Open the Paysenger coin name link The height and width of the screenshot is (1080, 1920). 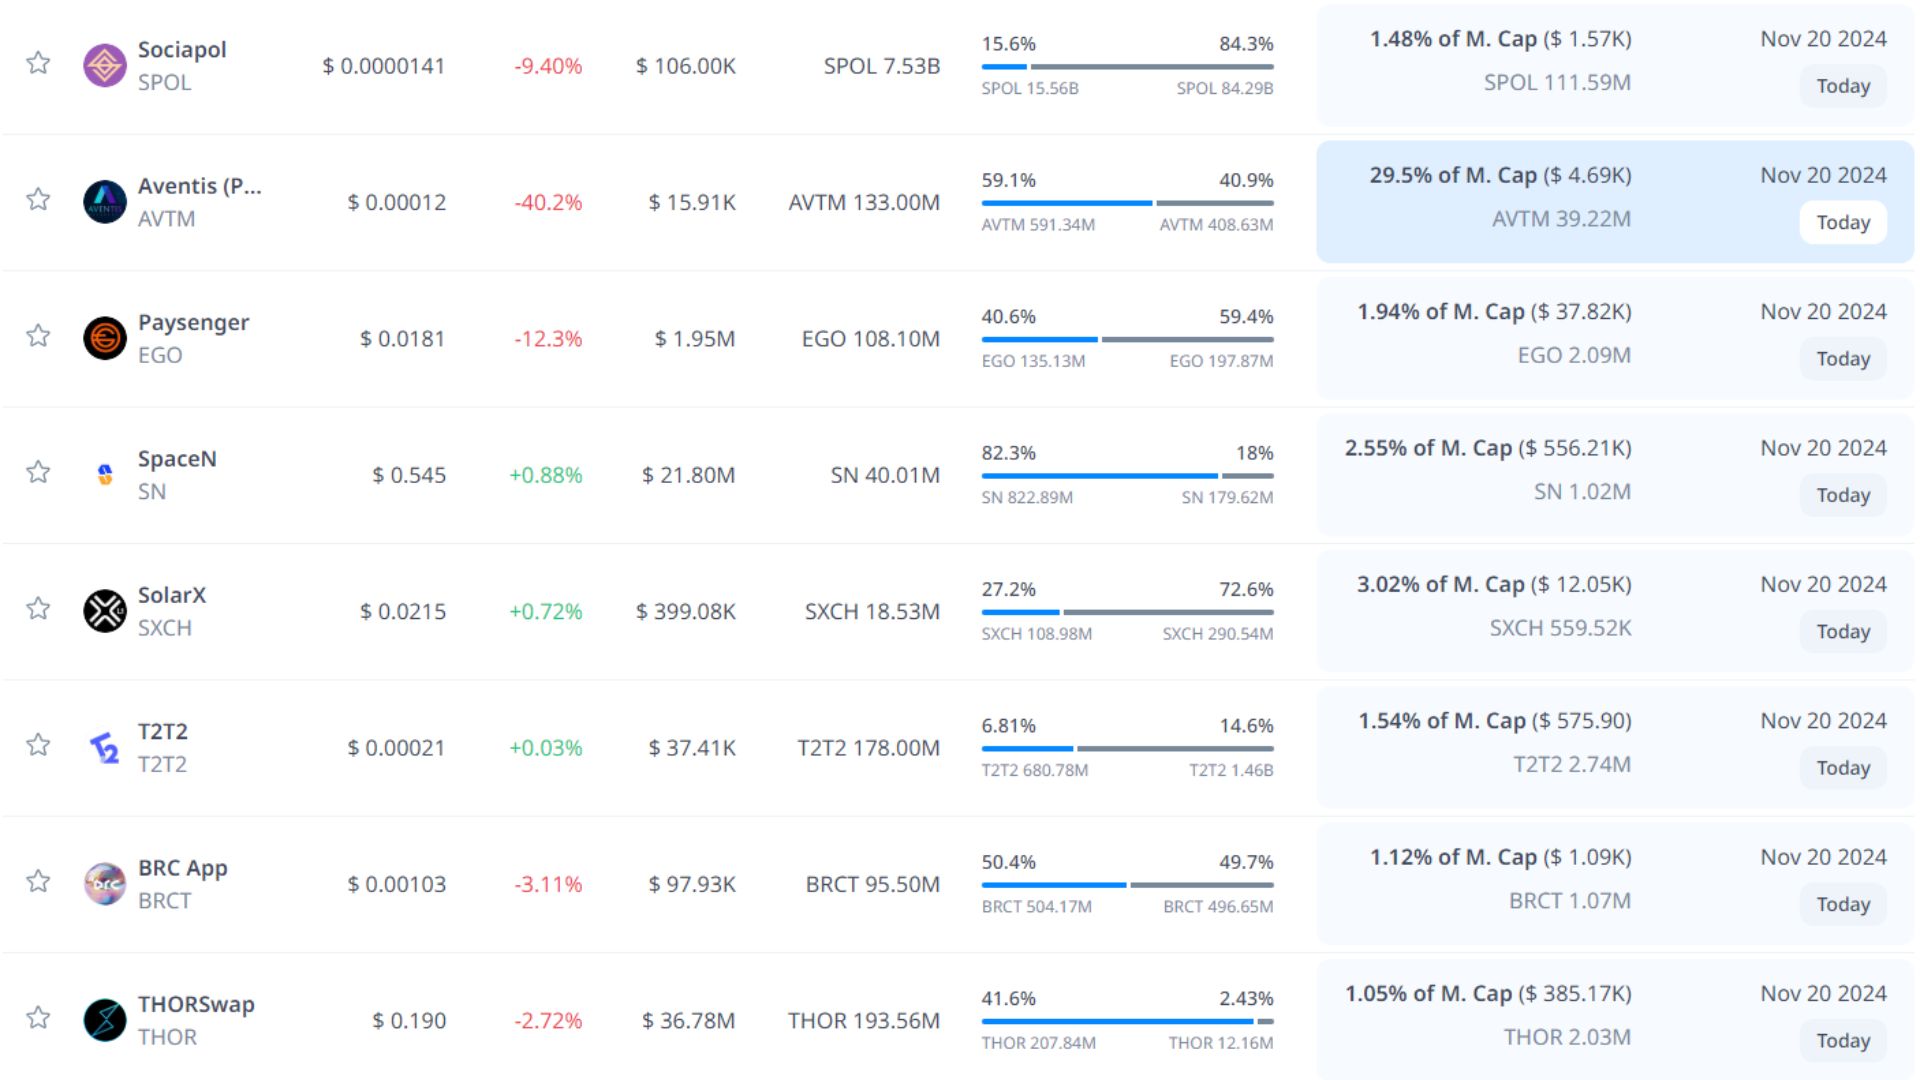(x=193, y=323)
